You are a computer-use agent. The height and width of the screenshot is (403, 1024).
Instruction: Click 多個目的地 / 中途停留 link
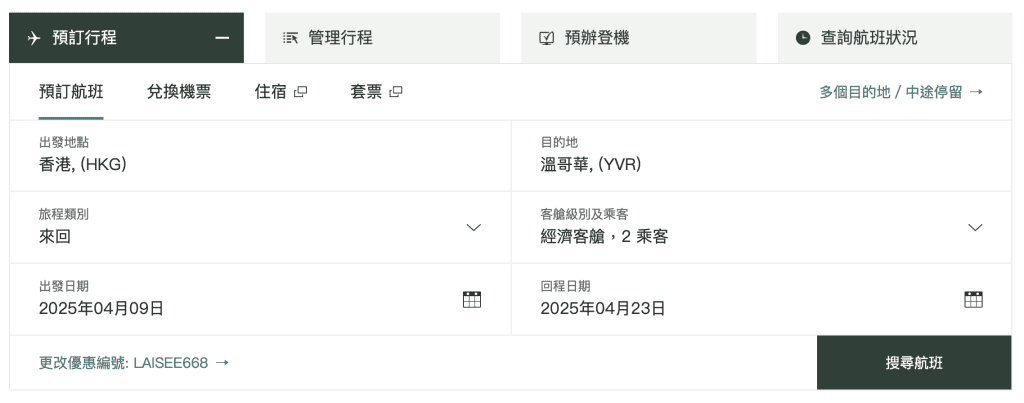tap(900, 92)
